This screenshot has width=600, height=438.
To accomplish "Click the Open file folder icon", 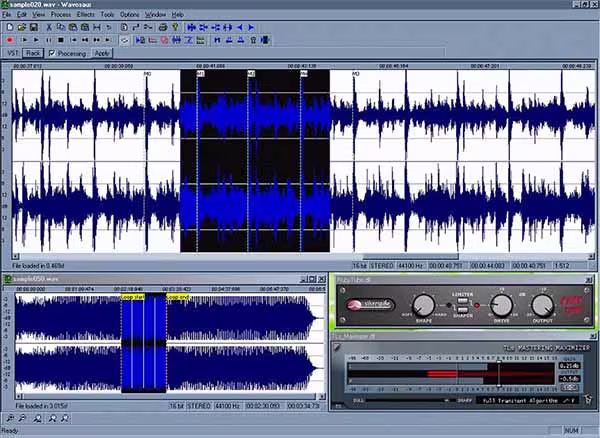I will click(22, 27).
